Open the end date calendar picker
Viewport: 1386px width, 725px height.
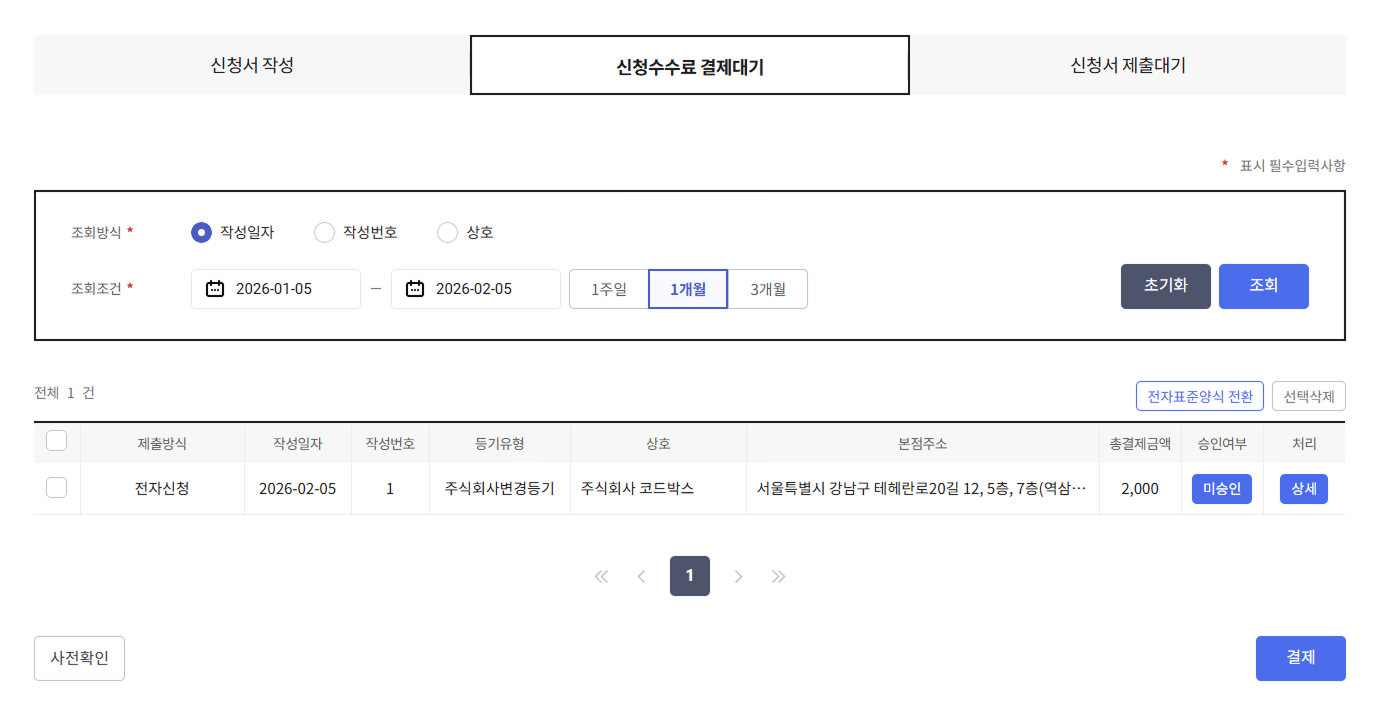[x=416, y=288]
